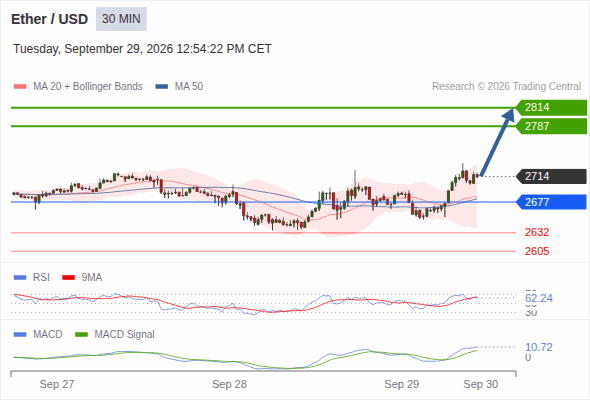Click the MA 20 + Bollinger Bands red swatch
Screen dimensions: 590x400
tap(20, 87)
